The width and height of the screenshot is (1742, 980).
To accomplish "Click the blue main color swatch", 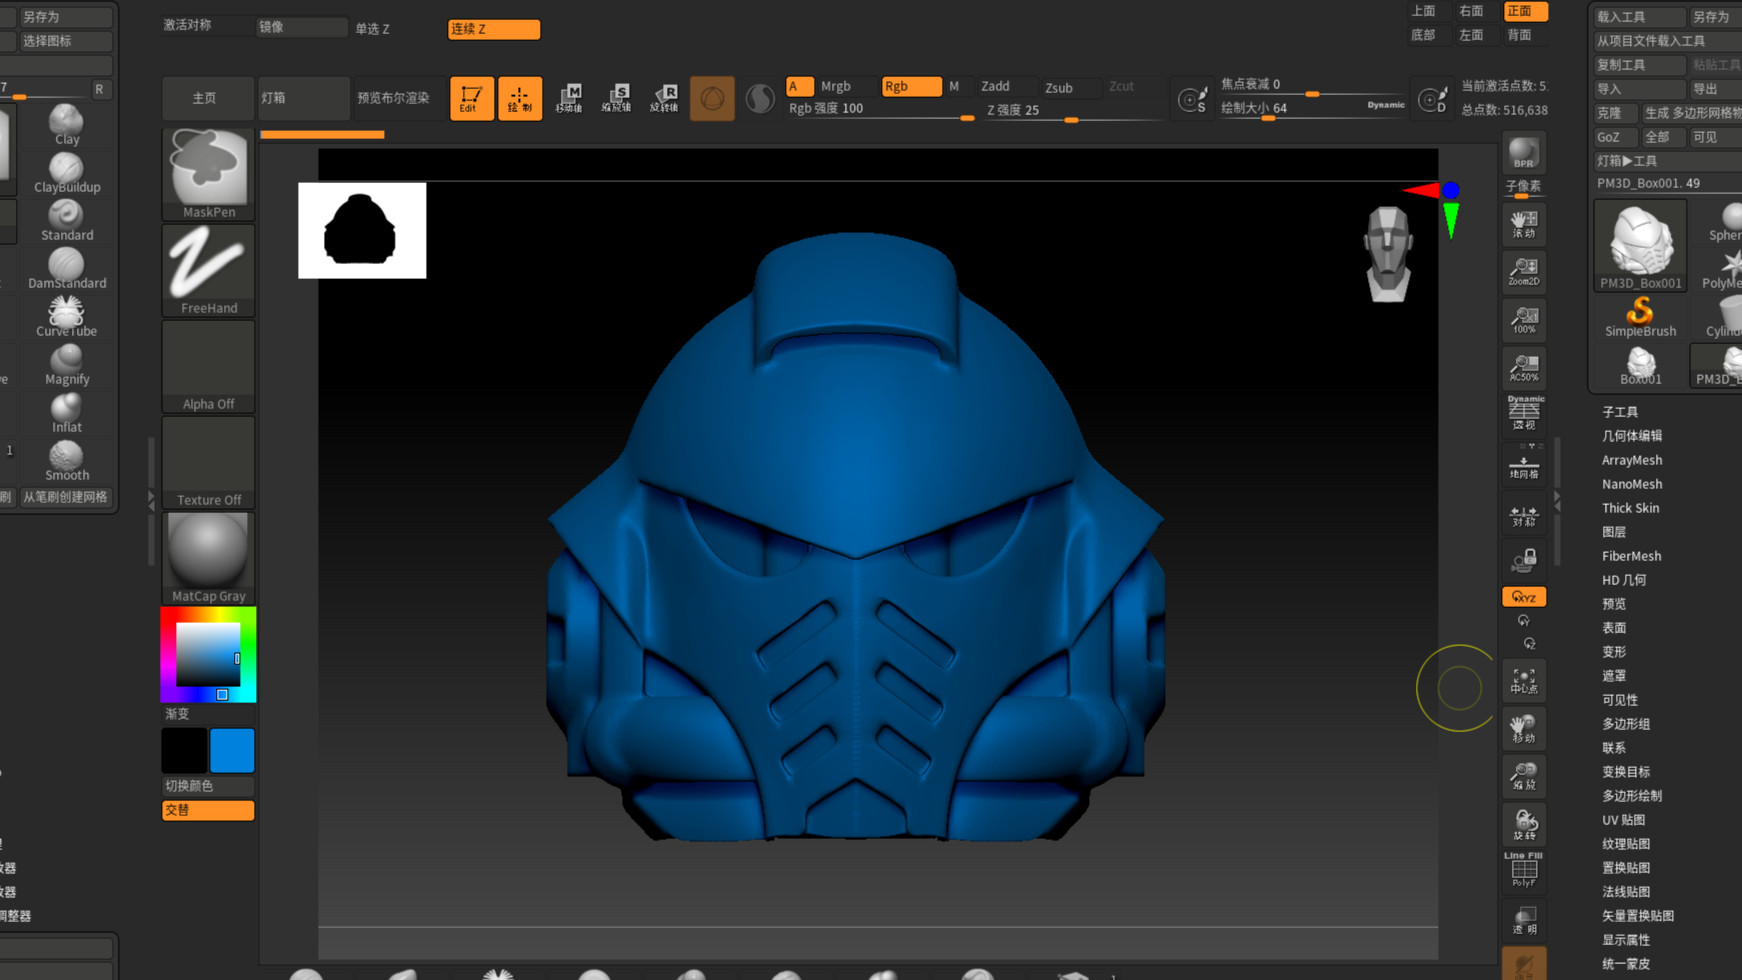I will (232, 751).
